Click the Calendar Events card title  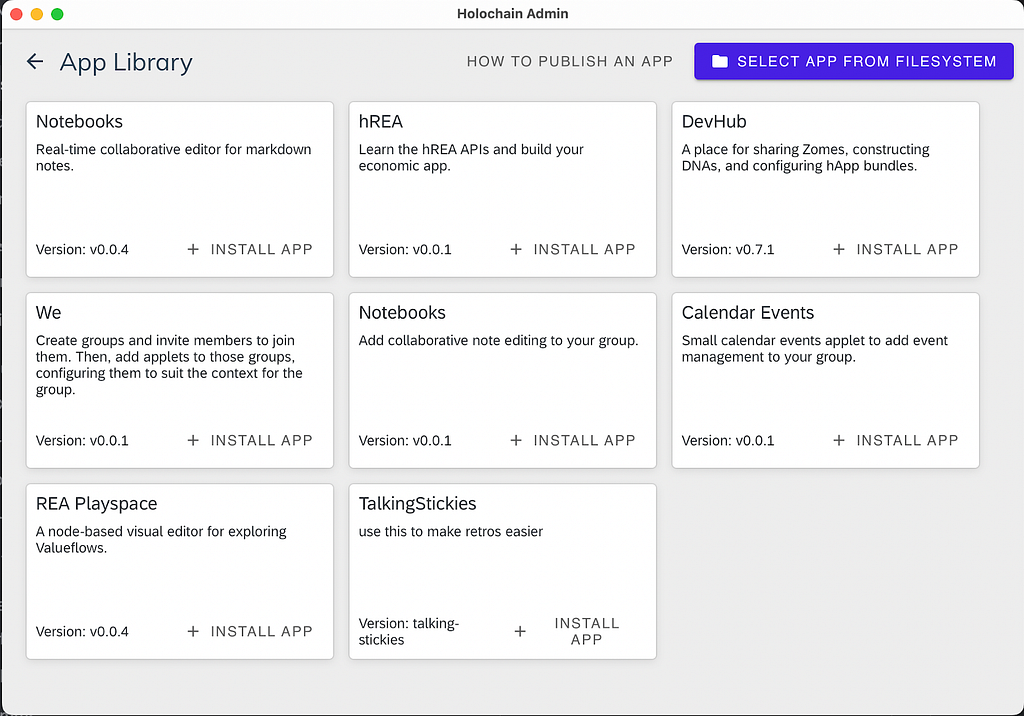click(748, 312)
